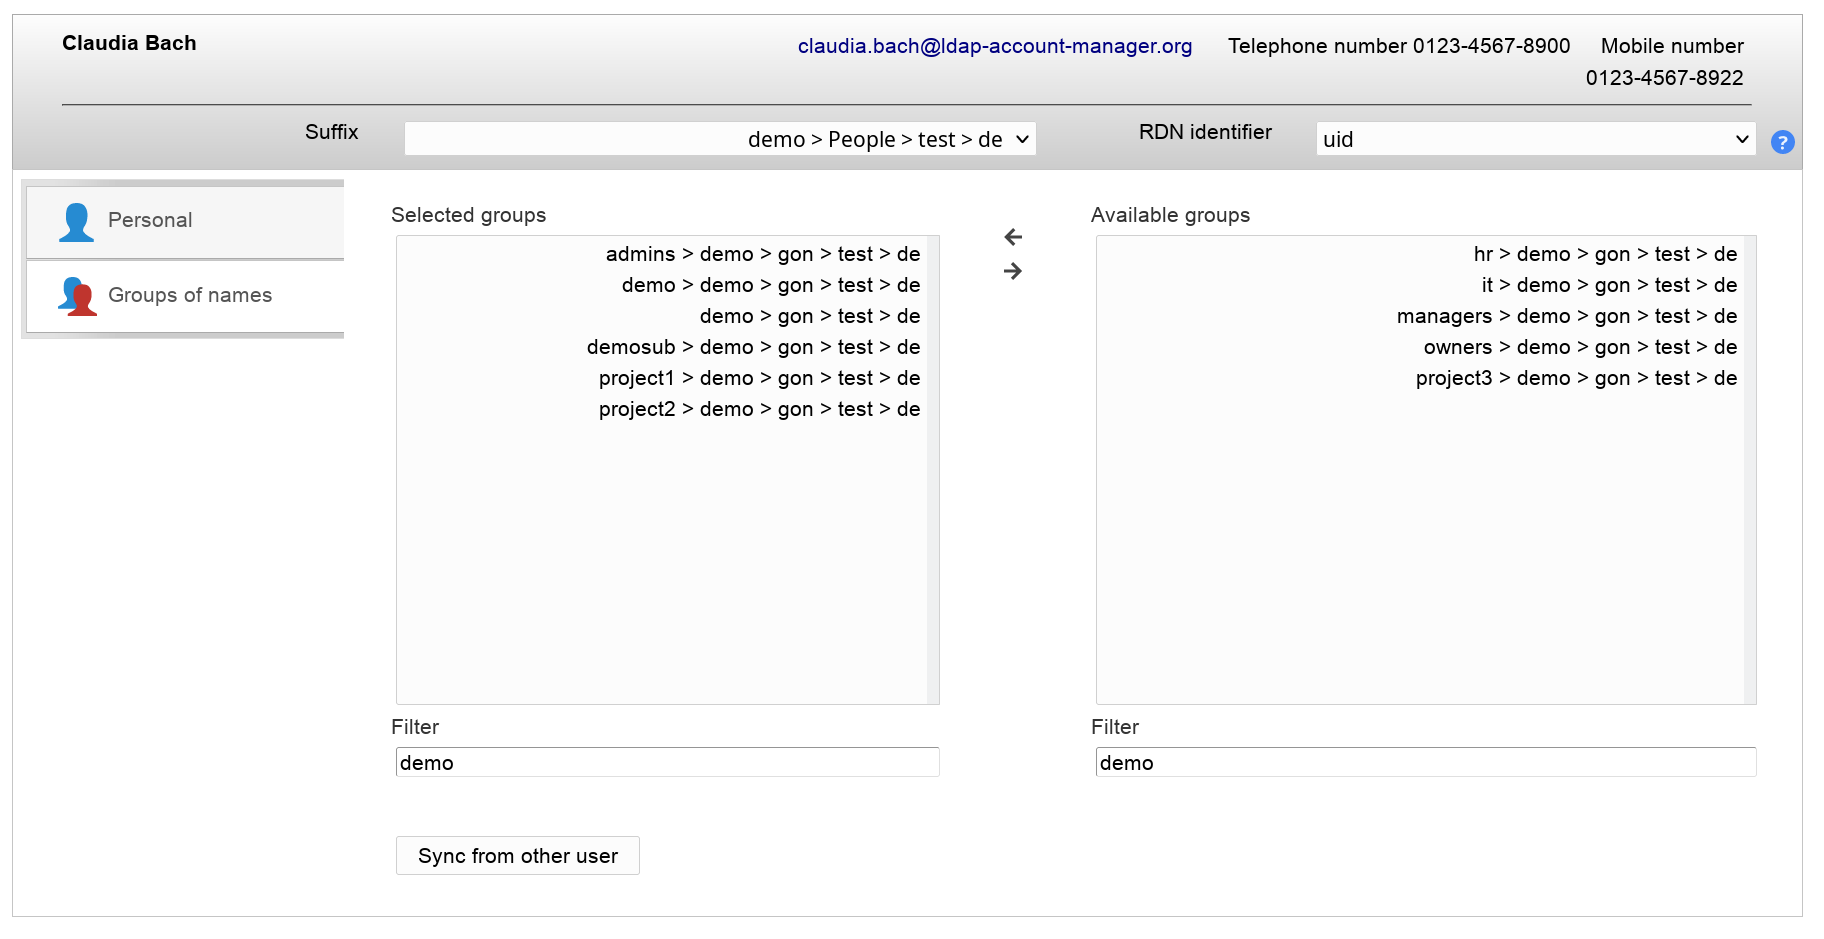
Task: Select owners group in Available groups
Action: click(1580, 348)
